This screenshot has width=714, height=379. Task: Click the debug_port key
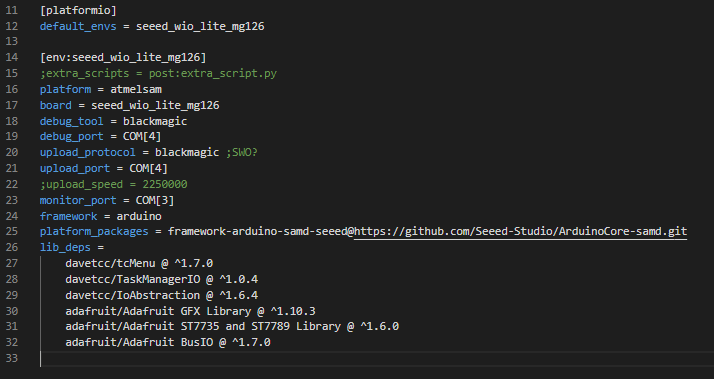click(x=71, y=137)
